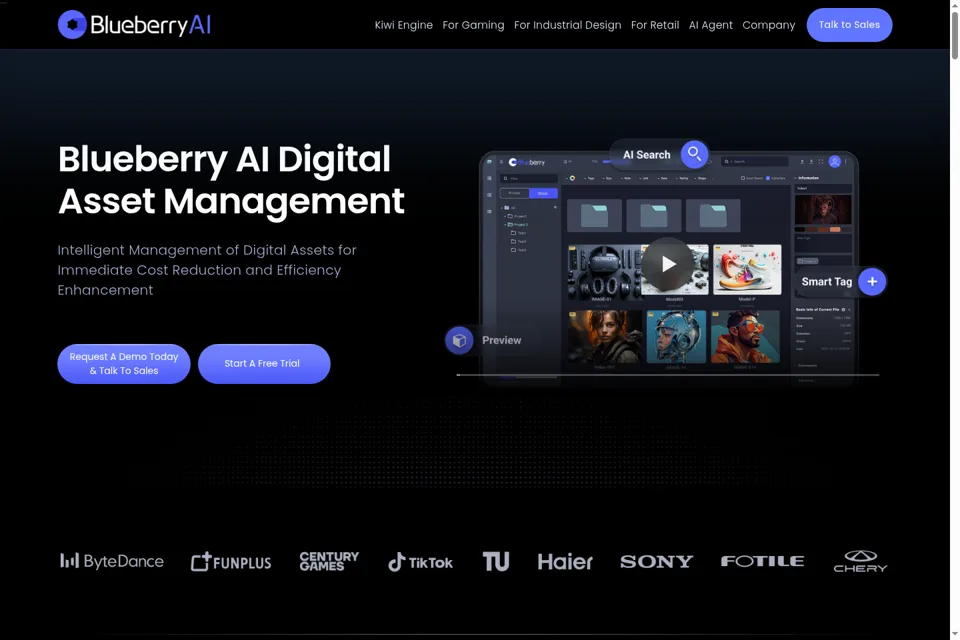Click the Century Games logo
960x640 pixels.
pos(329,561)
